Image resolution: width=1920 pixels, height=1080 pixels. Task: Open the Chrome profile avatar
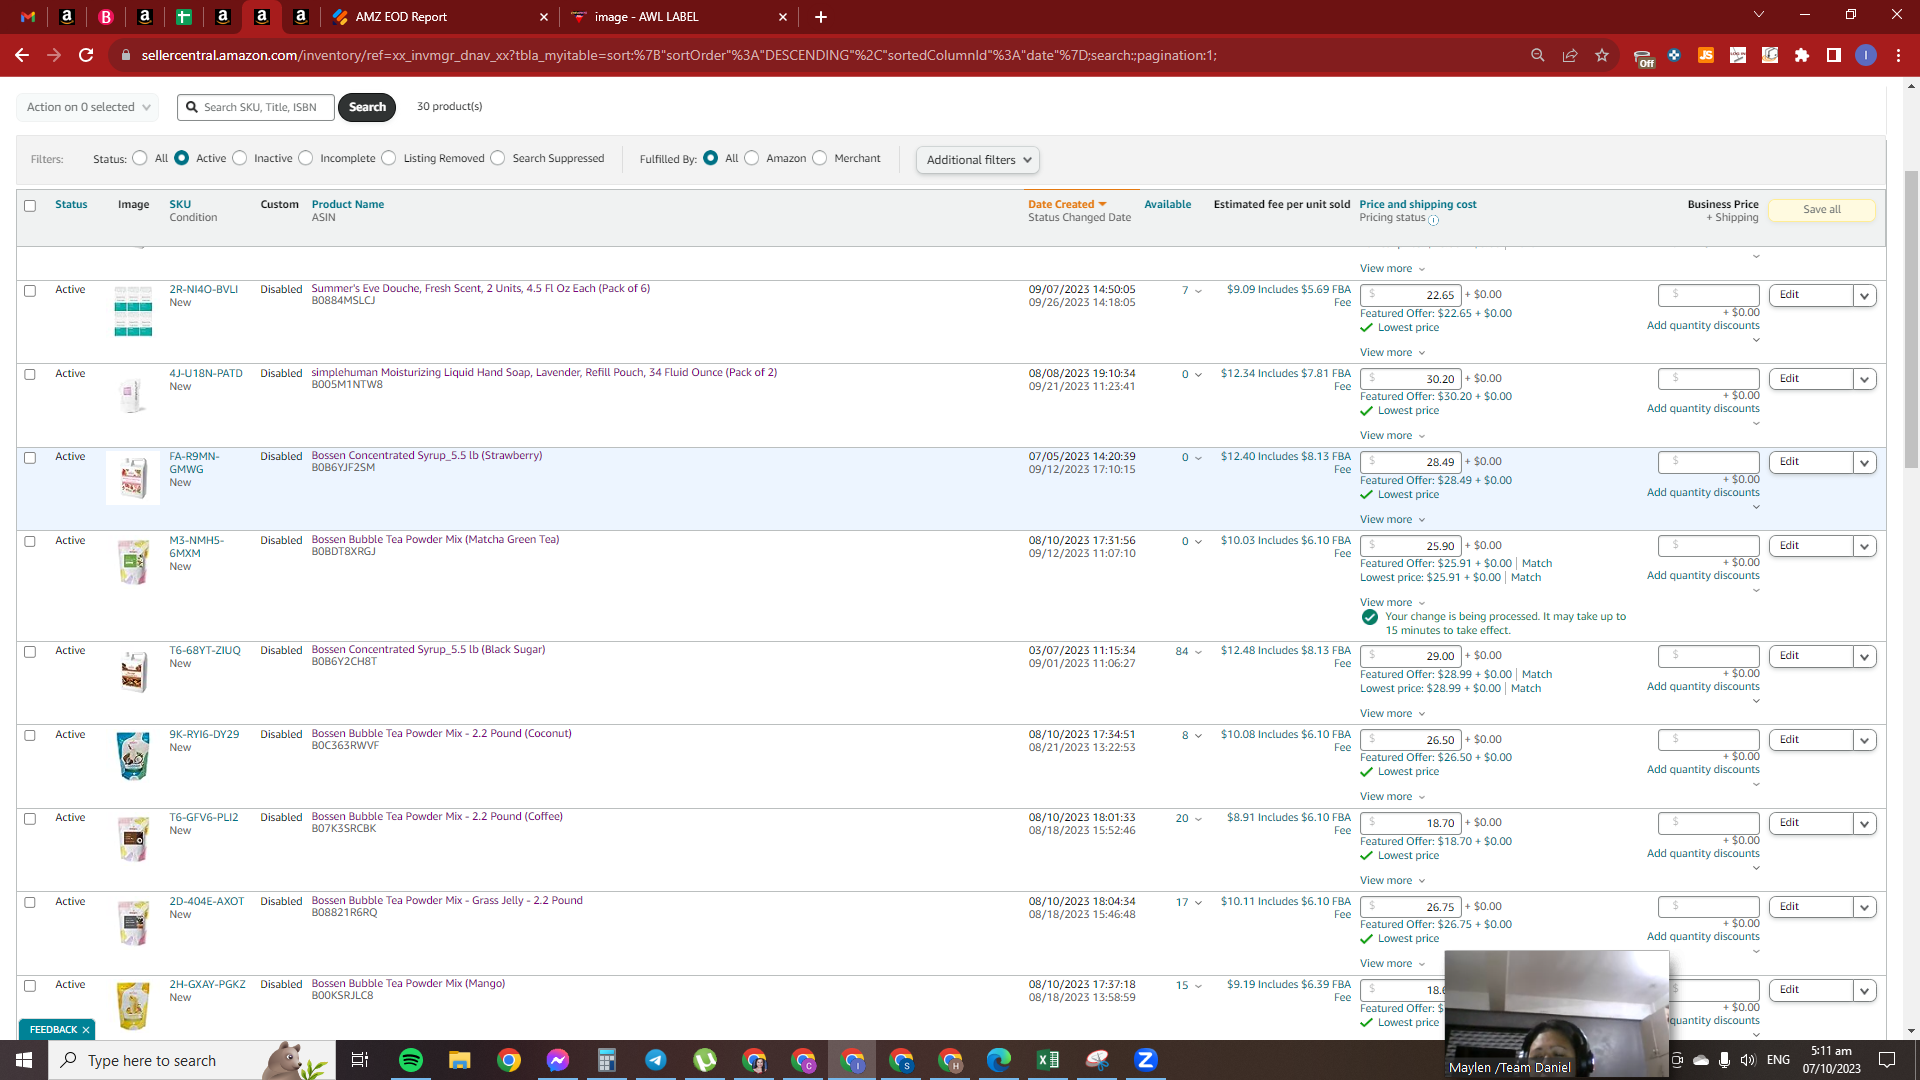click(1866, 55)
